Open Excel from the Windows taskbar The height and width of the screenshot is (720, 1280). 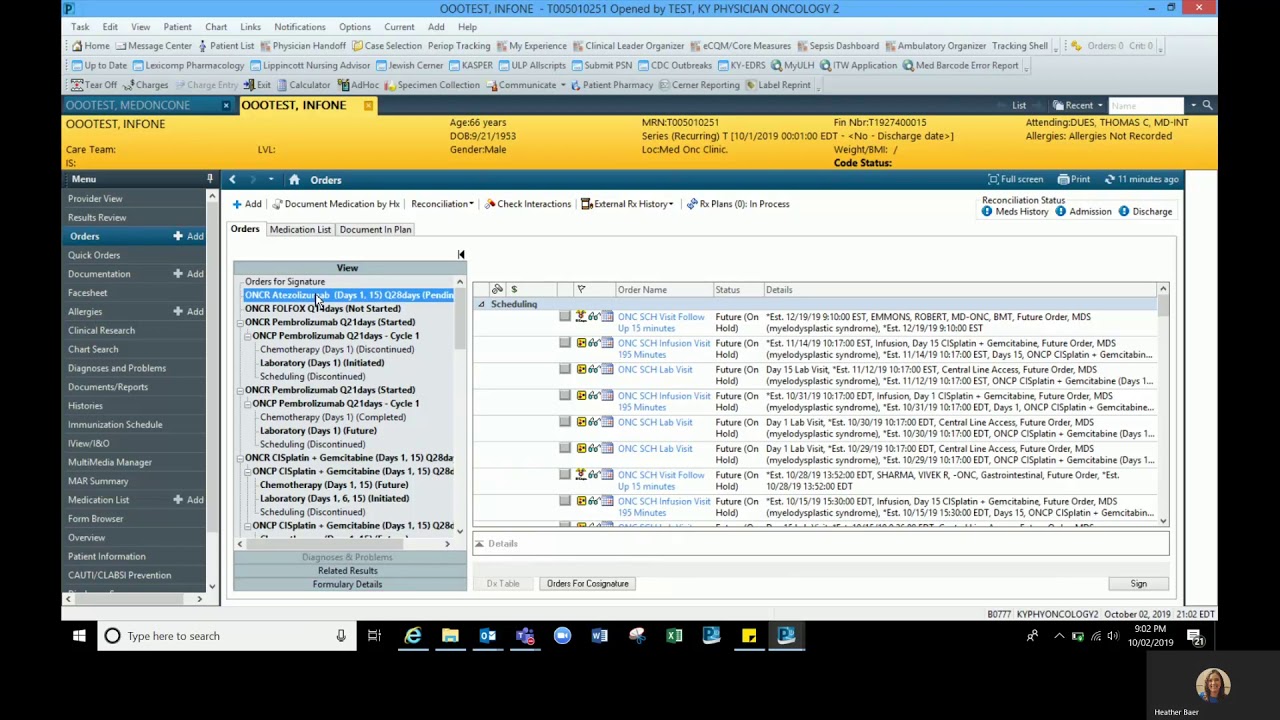[x=674, y=636]
